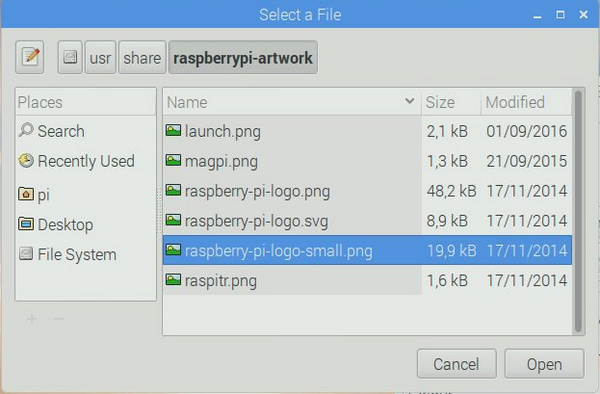Click the raspitr.png image icon
Screen dimensions: 600x394
(173, 280)
